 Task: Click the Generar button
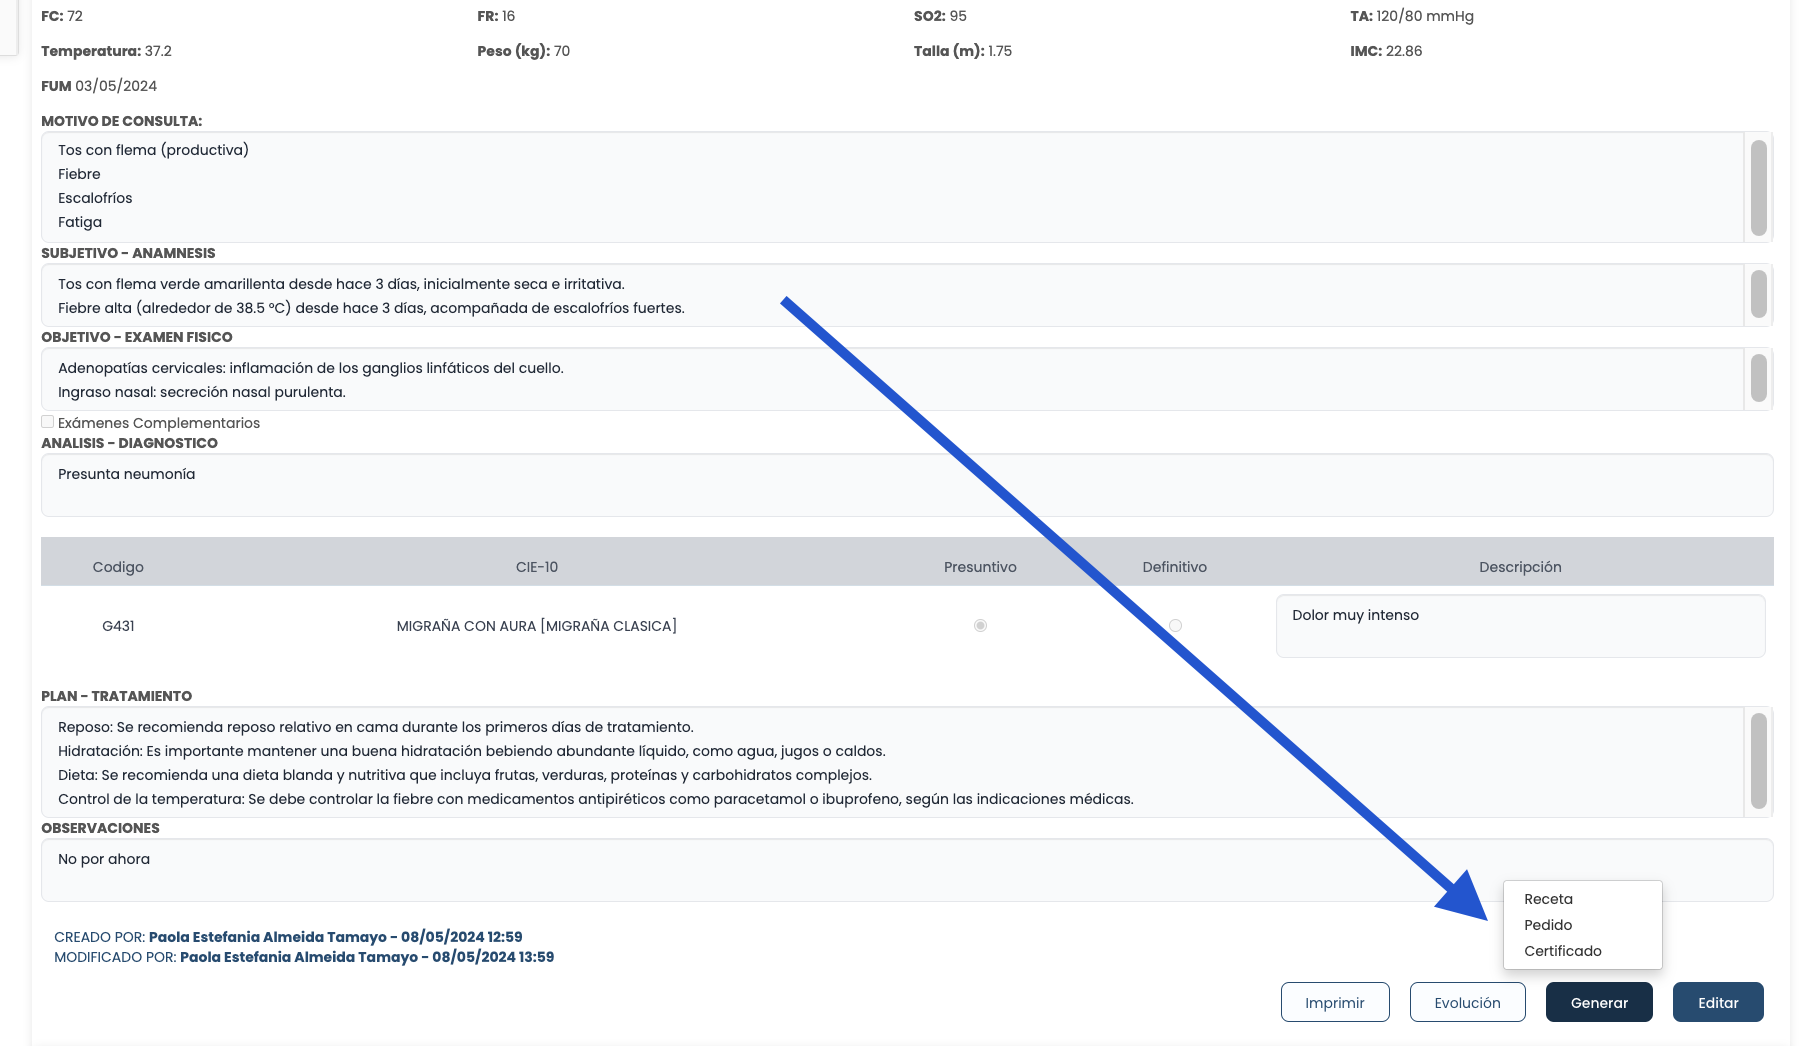tap(1599, 1002)
